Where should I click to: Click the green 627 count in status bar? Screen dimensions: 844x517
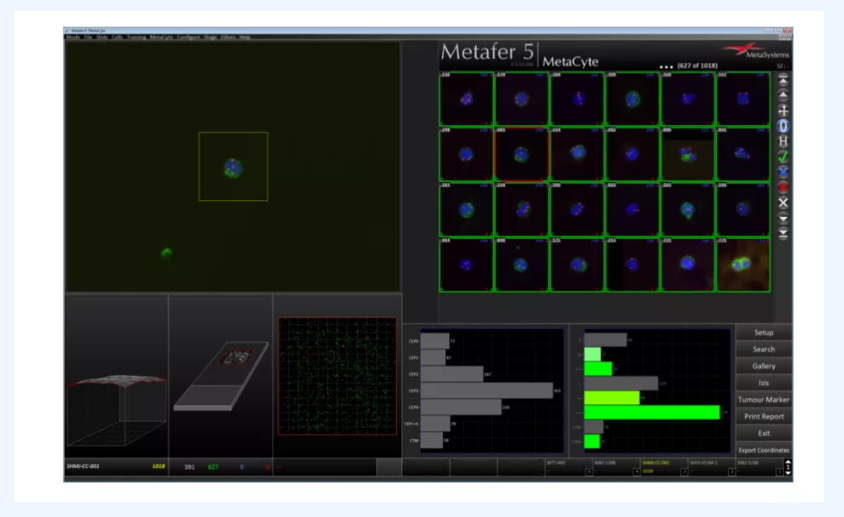pyautogui.click(x=213, y=467)
